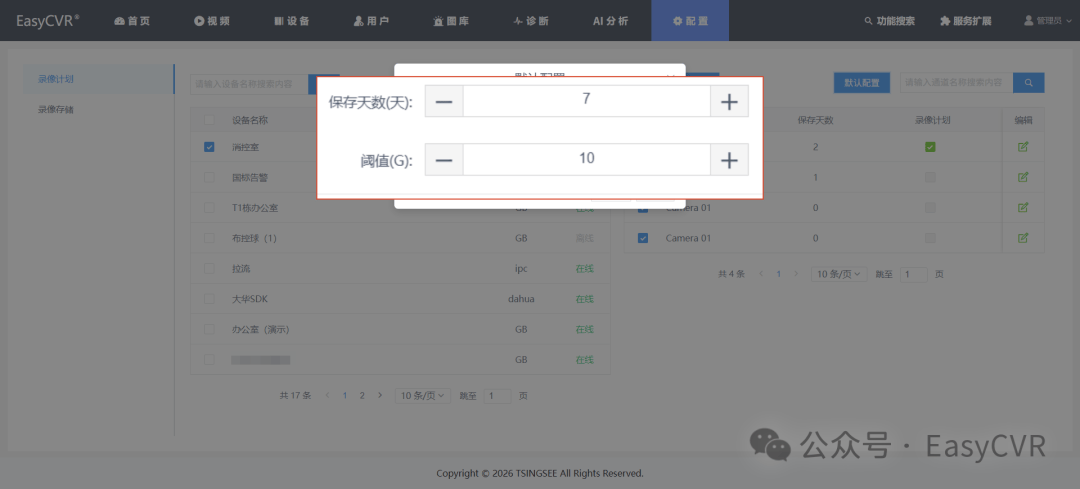Select the 配置 configuration menu
Image resolution: width=1080 pixels, height=489 pixels.
pos(690,21)
